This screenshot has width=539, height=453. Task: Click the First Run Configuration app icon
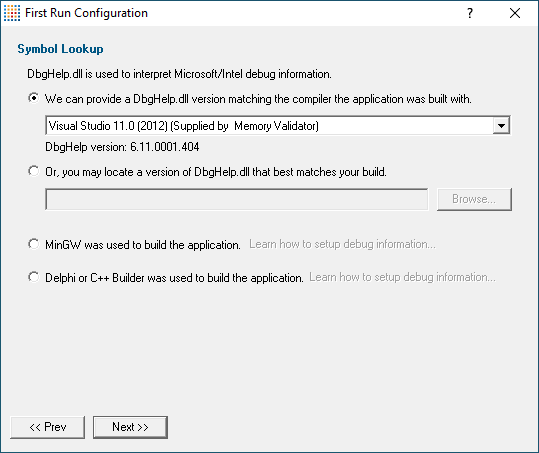[x=12, y=13]
